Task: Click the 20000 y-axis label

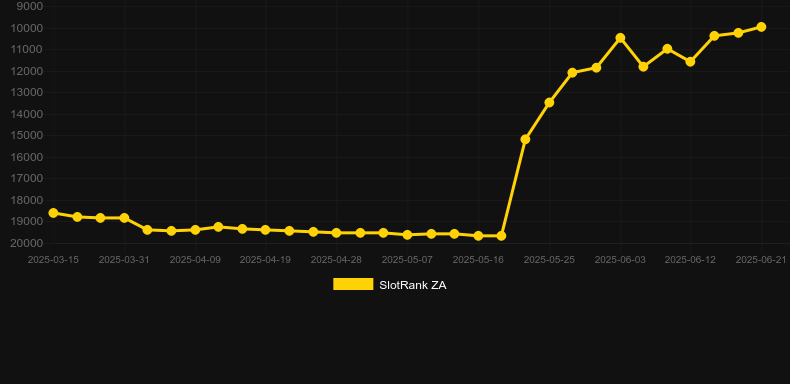Action: pos(27,243)
